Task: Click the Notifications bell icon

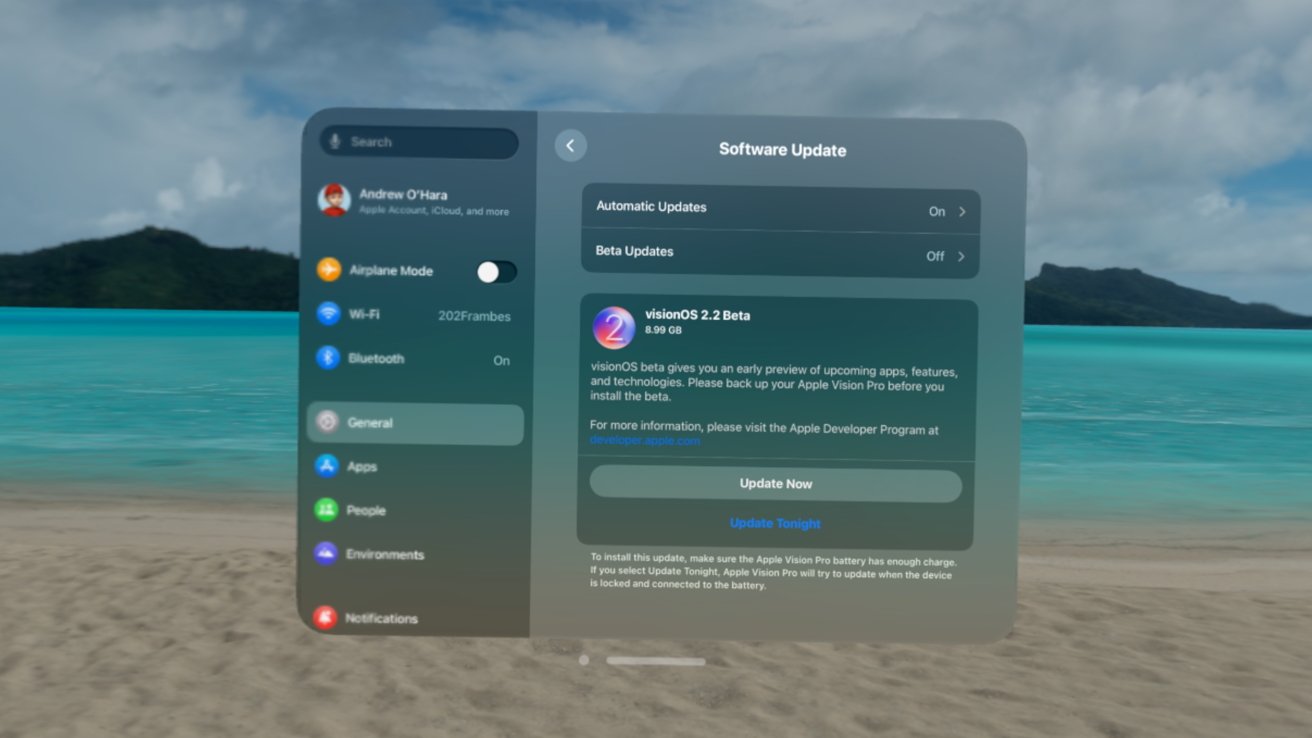Action: tap(325, 618)
